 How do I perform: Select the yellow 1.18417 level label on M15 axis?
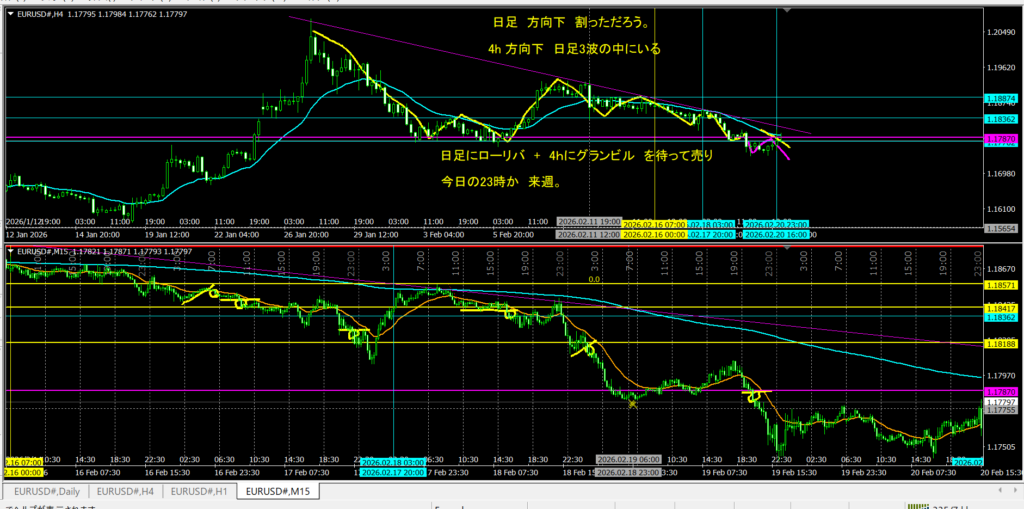pyautogui.click(x=1001, y=307)
